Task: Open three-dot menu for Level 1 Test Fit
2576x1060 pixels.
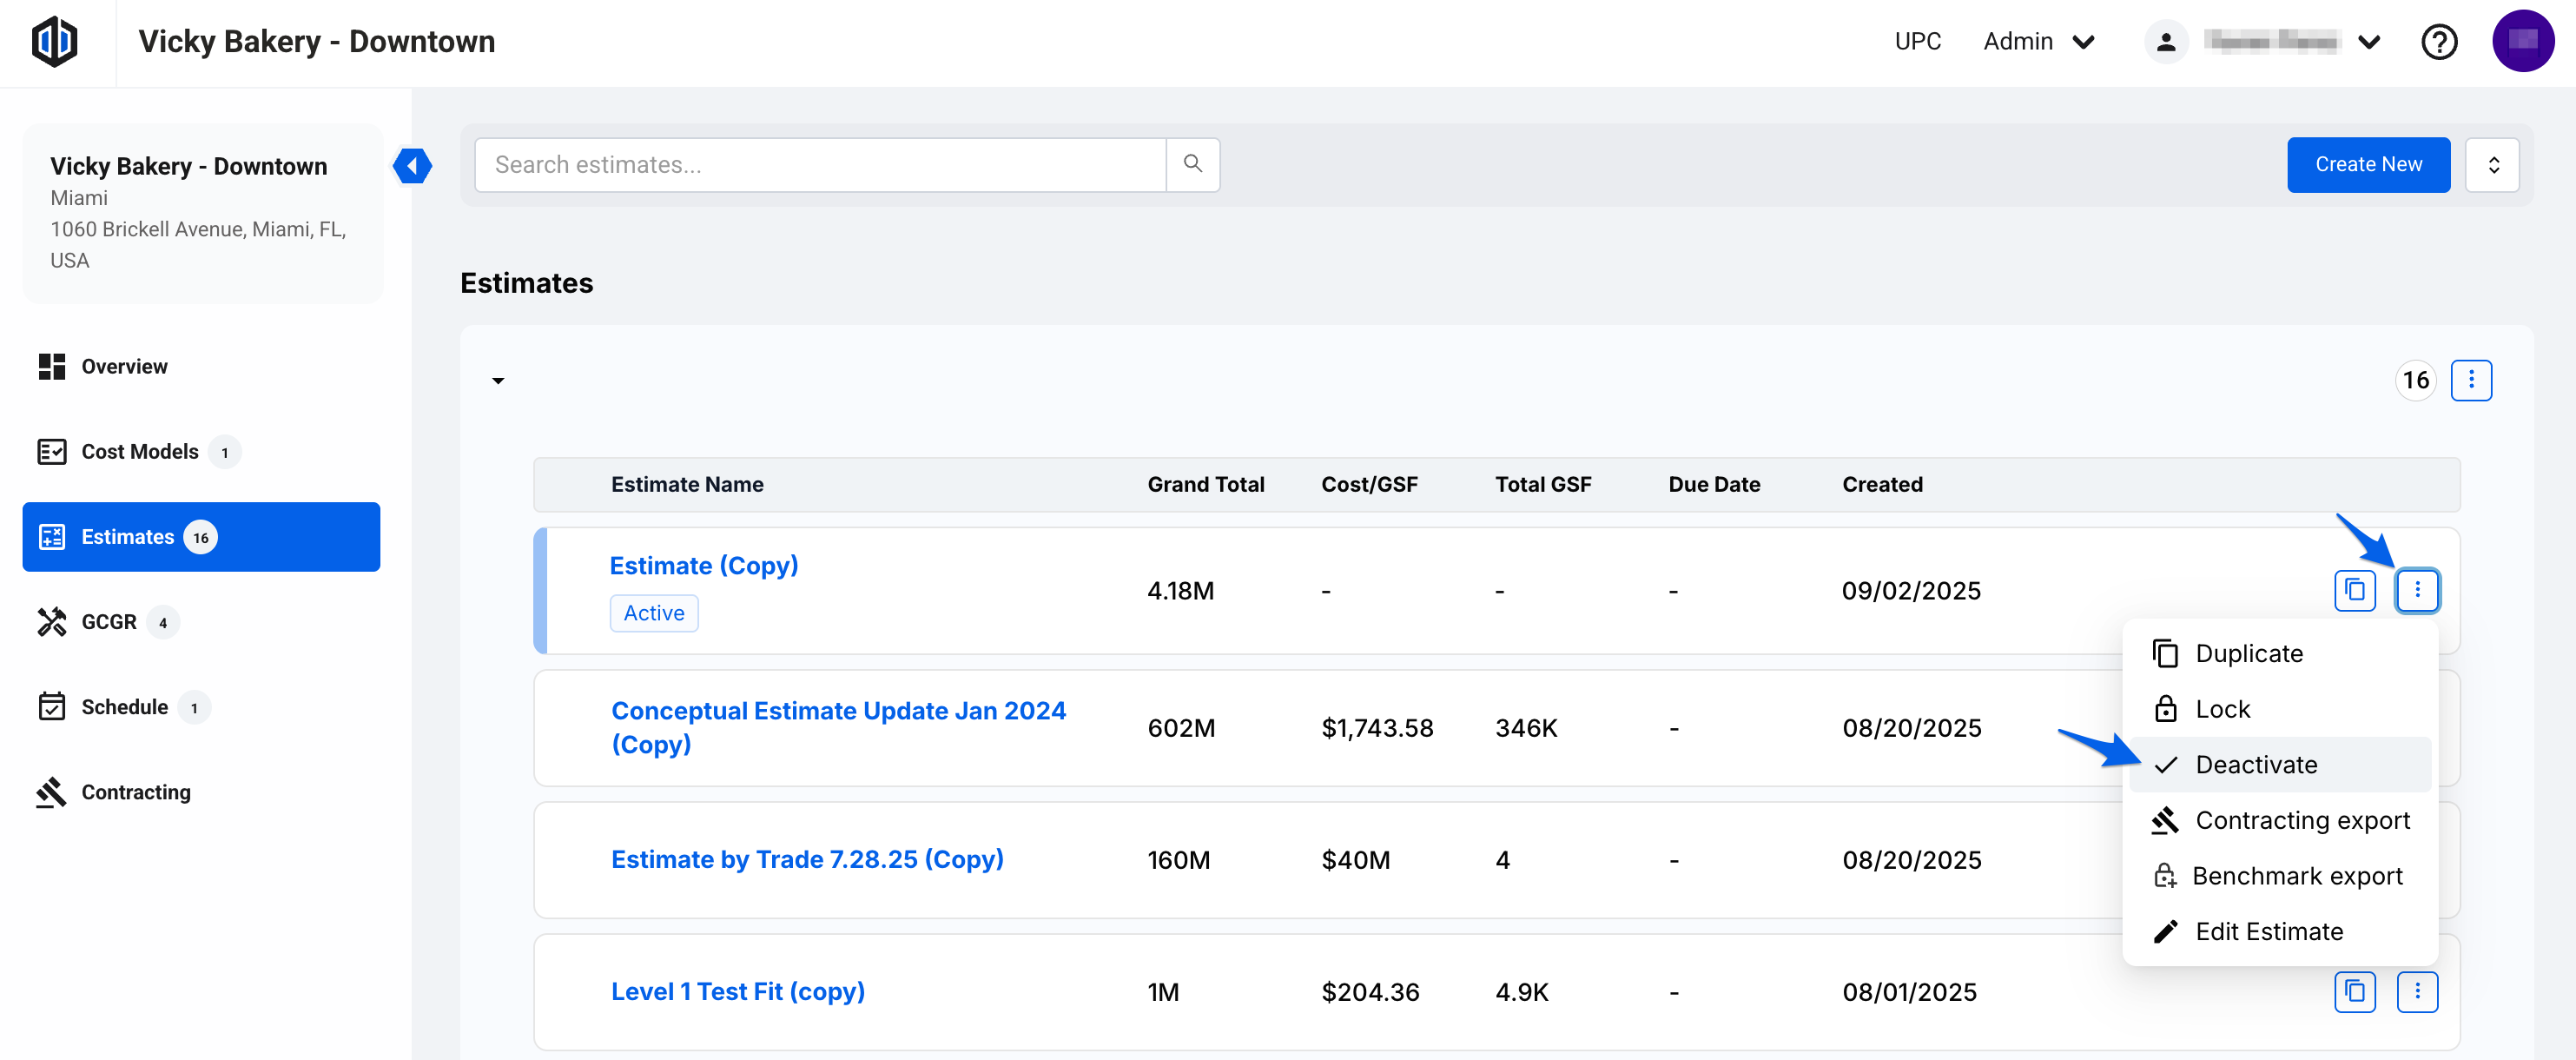Action: tap(2416, 992)
